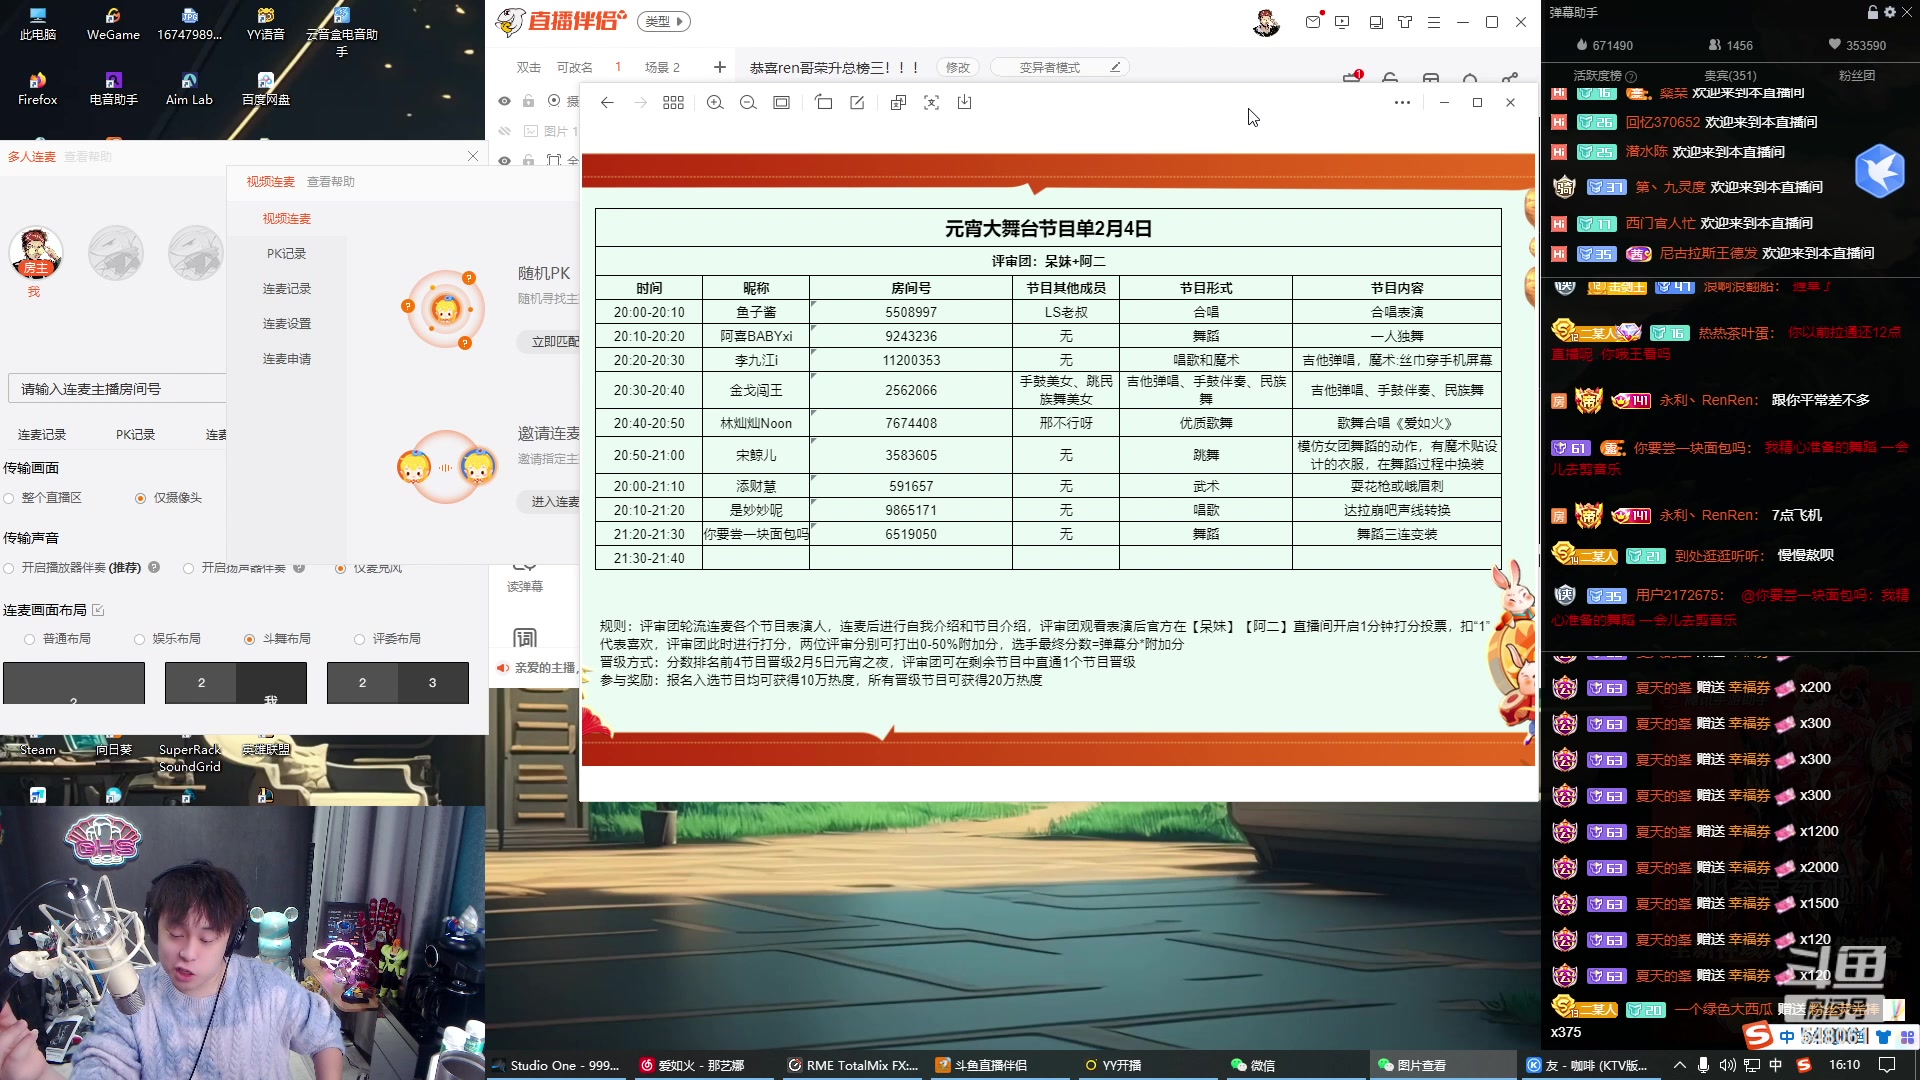Select 整个直播区 transmission option
Viewport: 1920px width, 1080px height.
pos(43,498)
